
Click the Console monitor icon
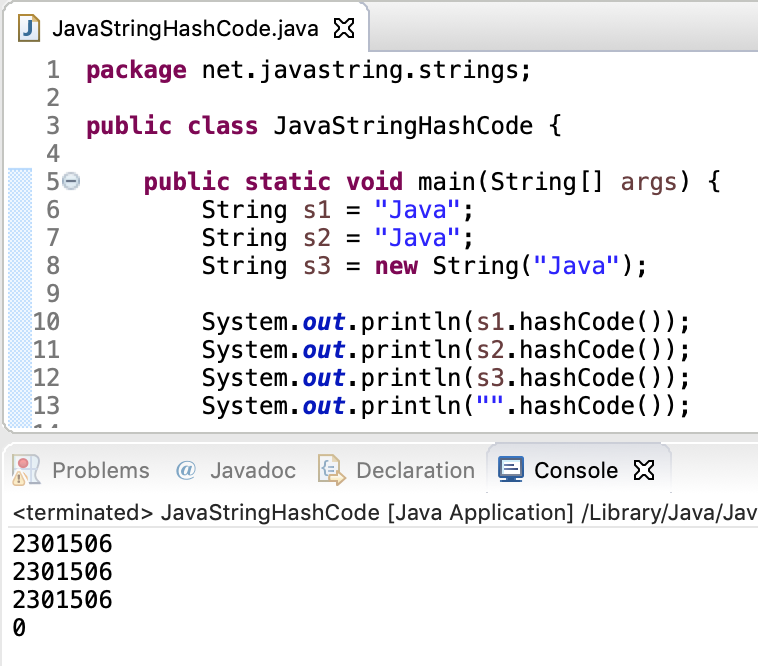point(510,470)
